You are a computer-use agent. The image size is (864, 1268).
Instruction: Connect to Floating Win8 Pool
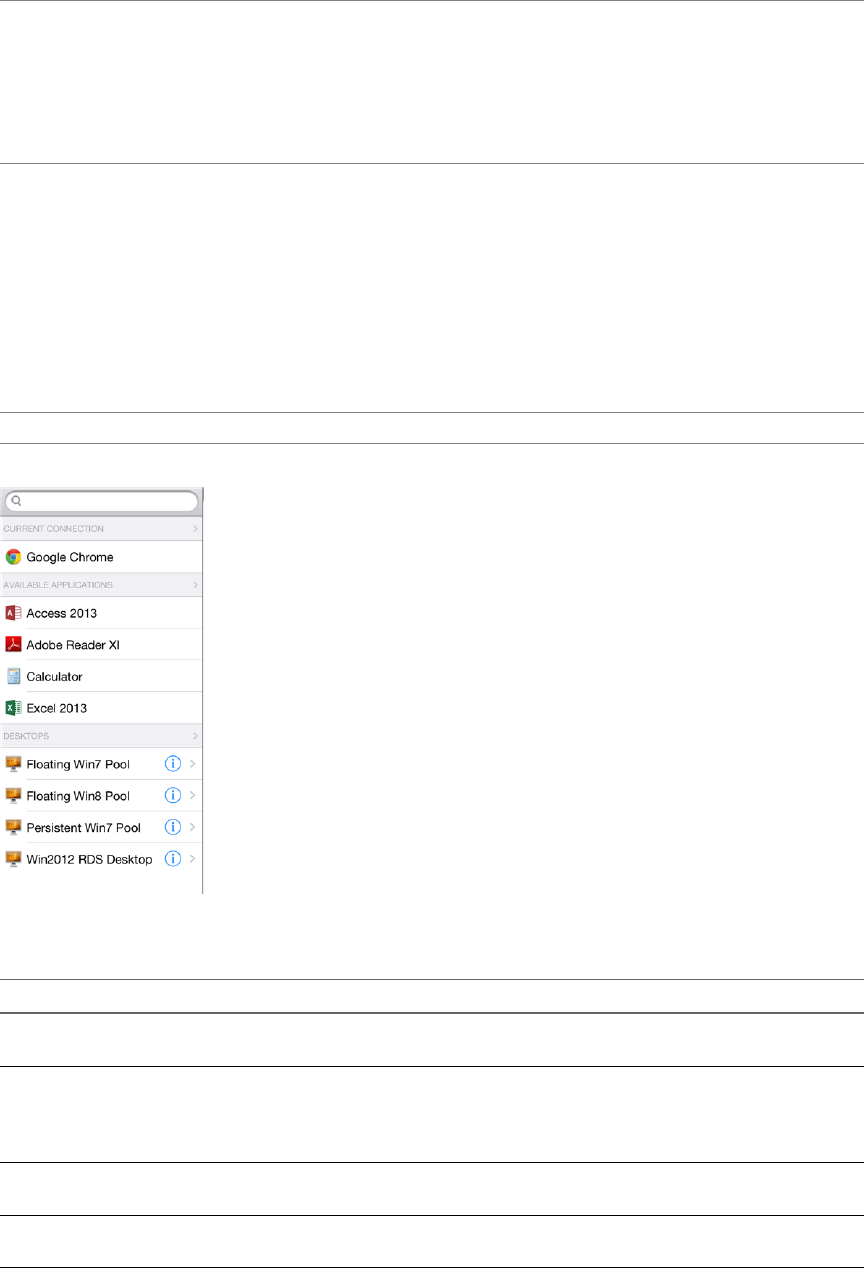tap(78, 796)
